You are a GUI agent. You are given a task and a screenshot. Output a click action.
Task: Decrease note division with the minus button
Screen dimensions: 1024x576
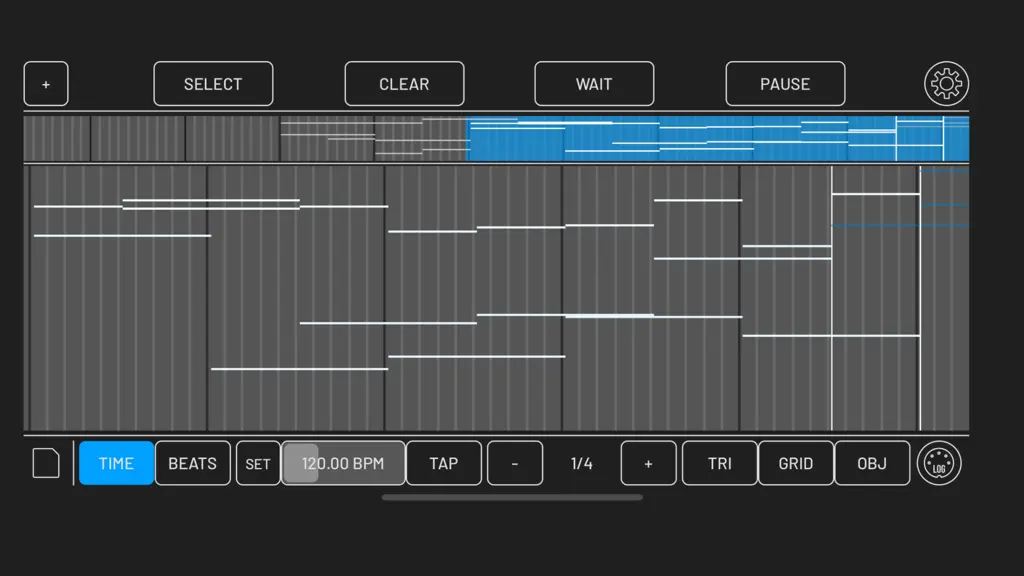pos(515,463)
